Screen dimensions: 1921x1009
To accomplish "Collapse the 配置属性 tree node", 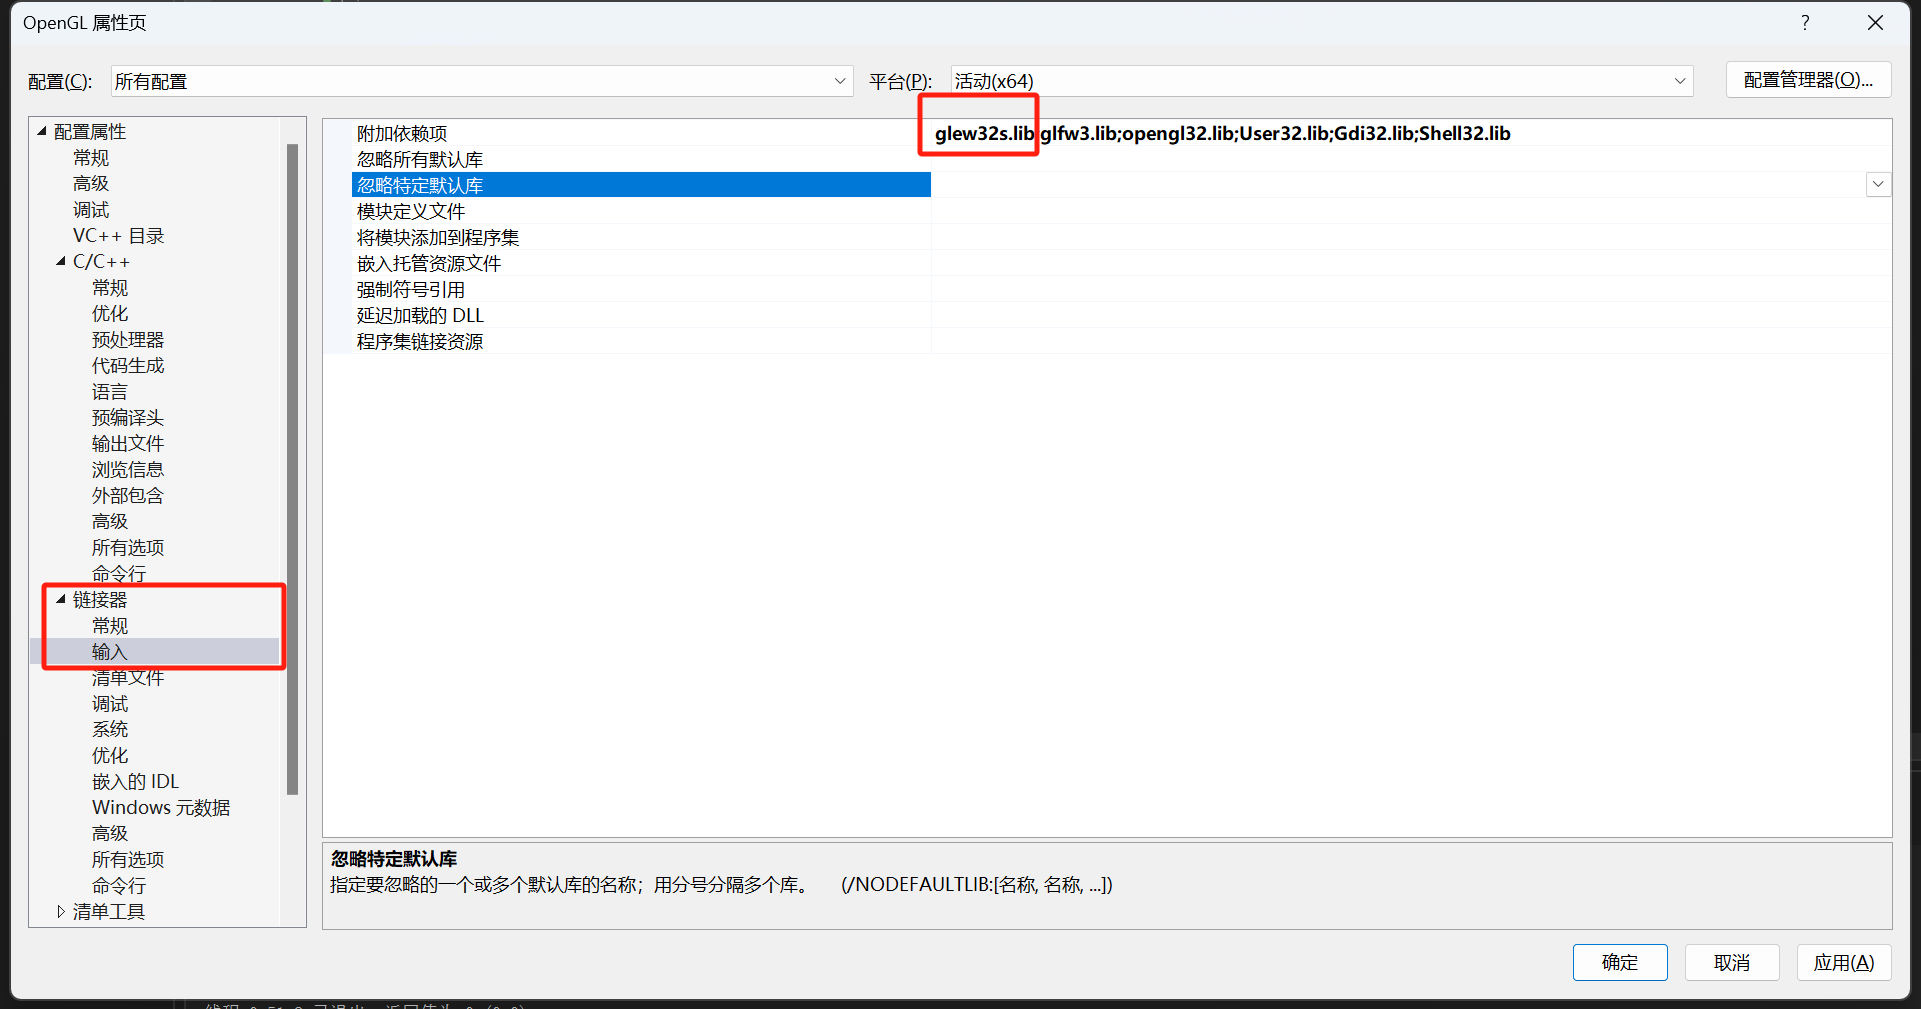I will tap(42, 131).
